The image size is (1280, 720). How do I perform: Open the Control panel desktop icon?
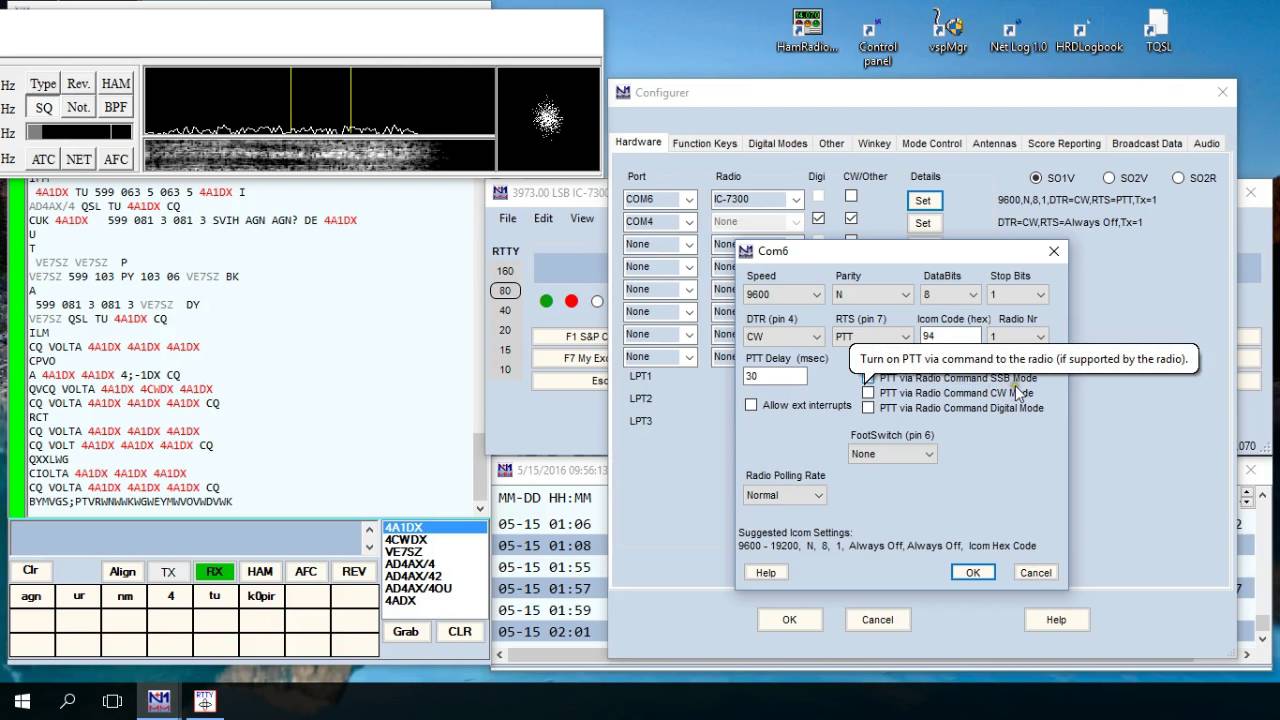(877, 40)
